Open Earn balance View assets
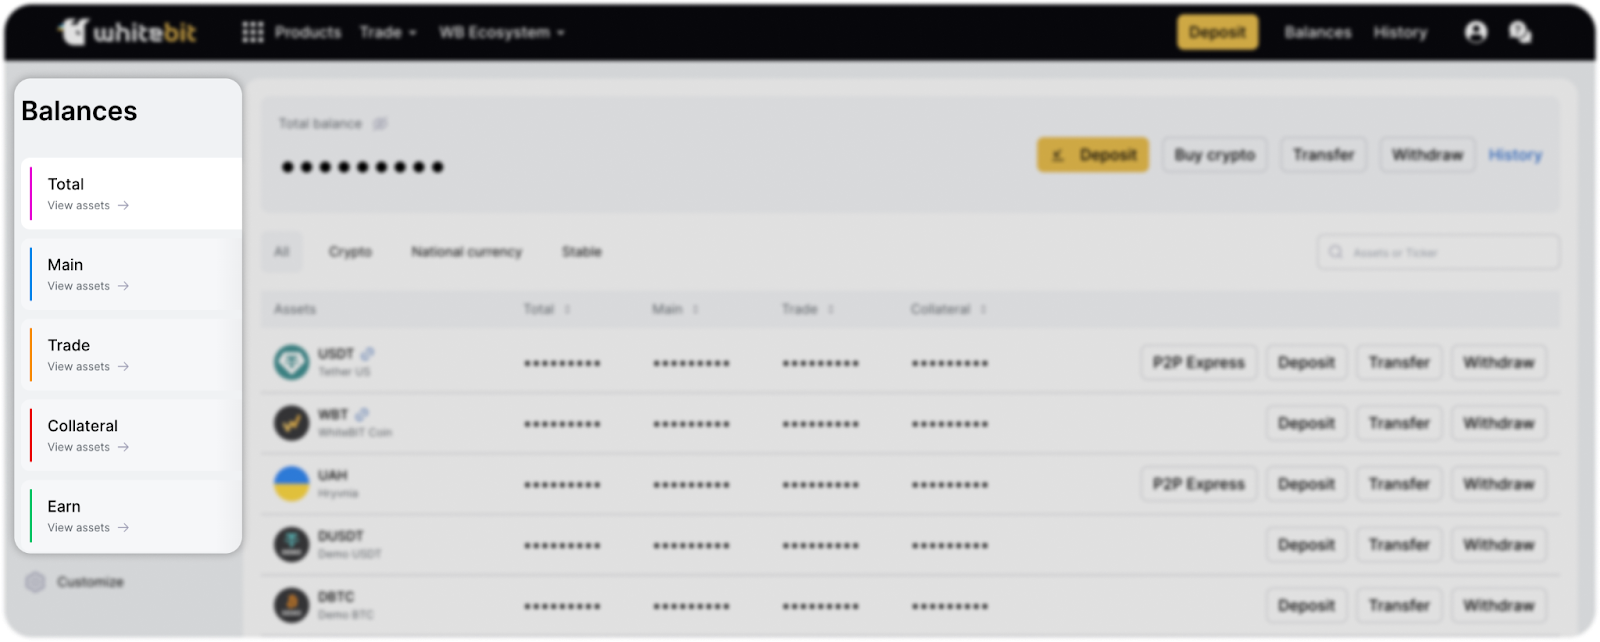 click(88, 528)
